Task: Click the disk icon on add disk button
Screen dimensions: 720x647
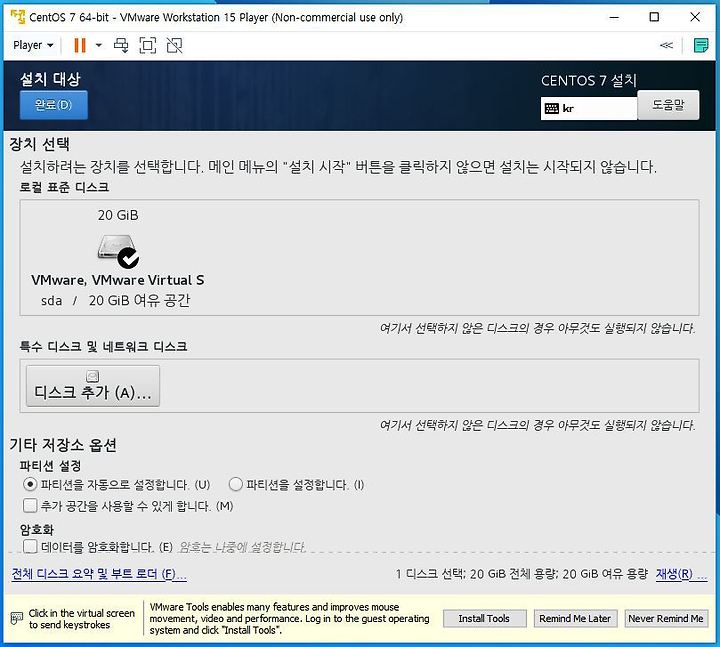Action: point(93,376)
